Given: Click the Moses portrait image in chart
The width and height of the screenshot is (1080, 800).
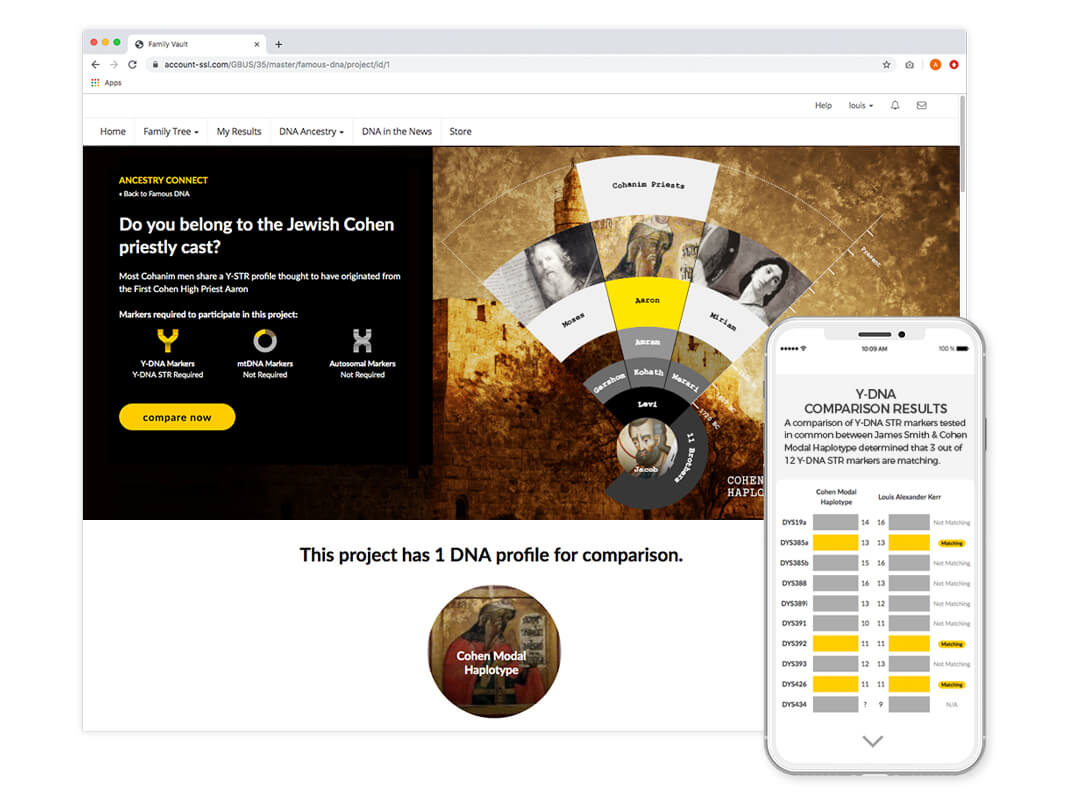Looking at the screenshot, I should pyautogui.click(x=548, y=269).
